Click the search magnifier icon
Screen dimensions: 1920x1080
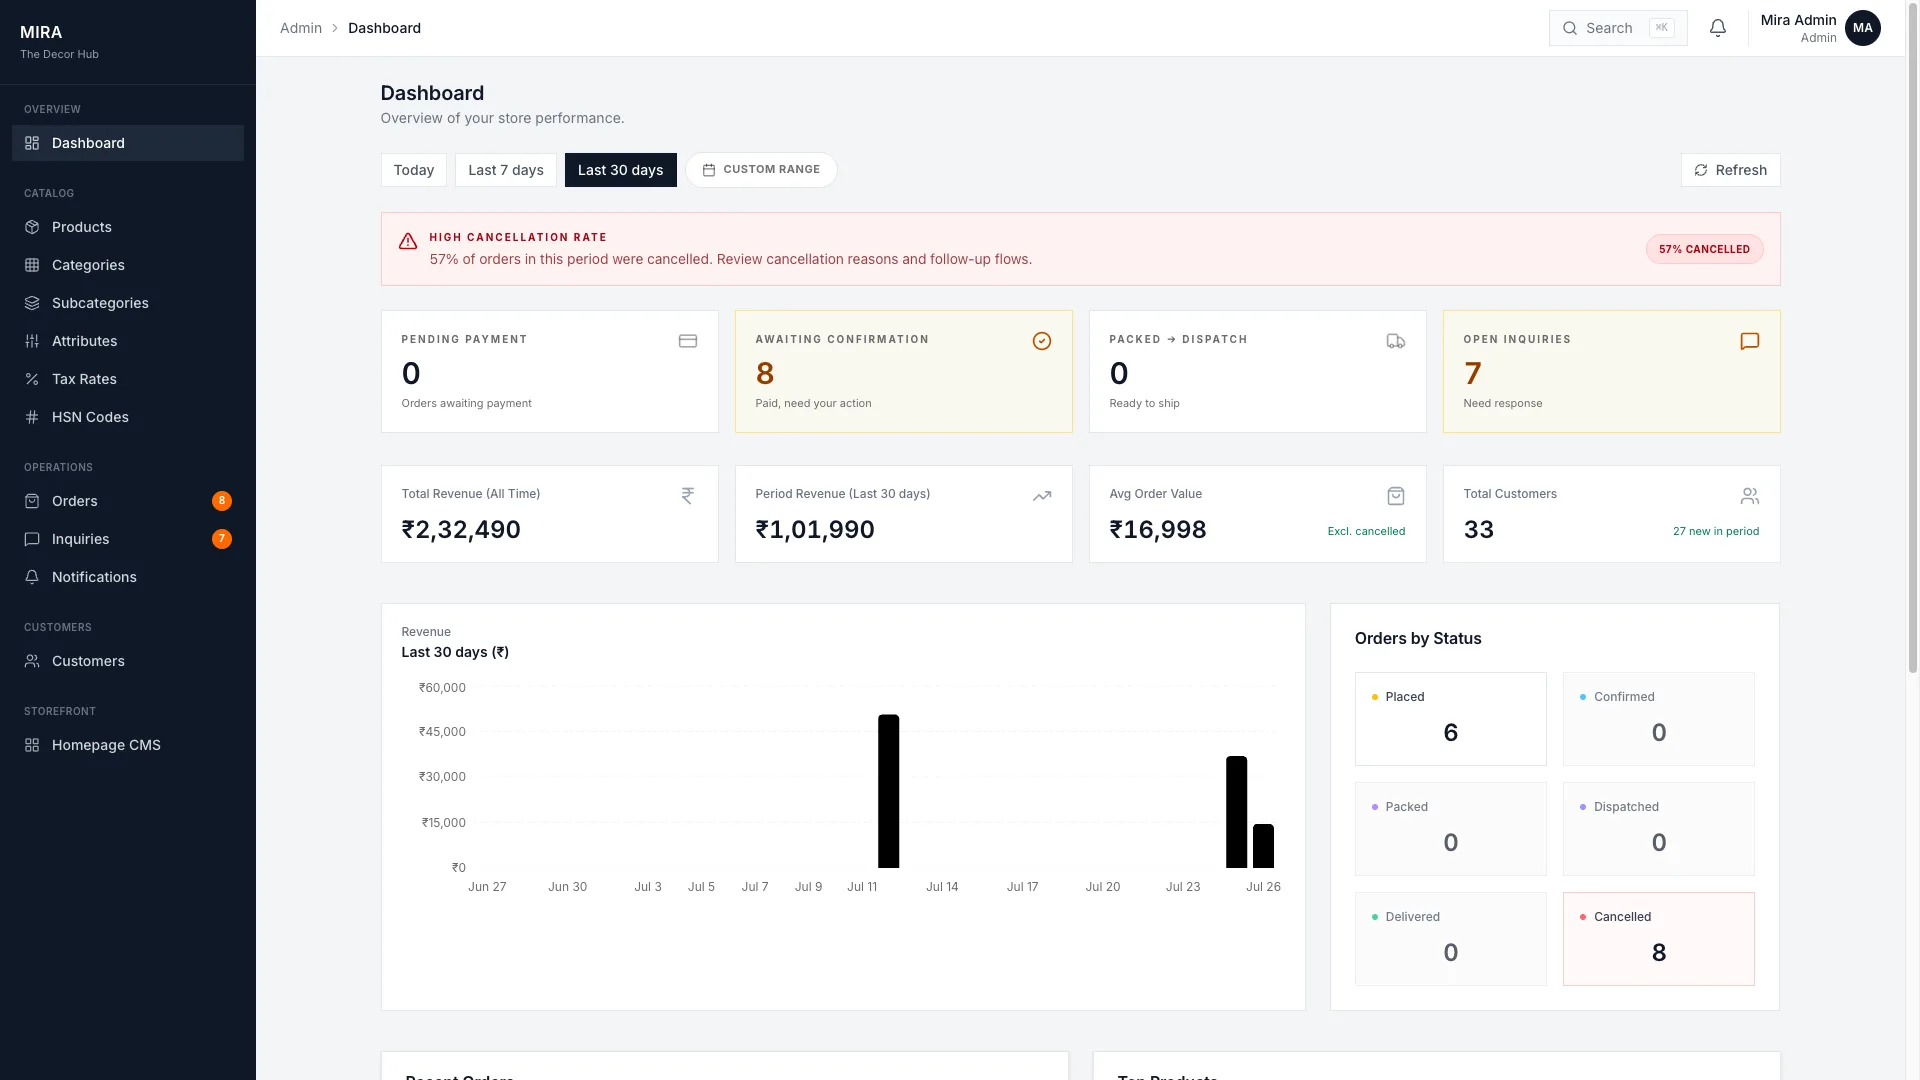(1570, 28)
